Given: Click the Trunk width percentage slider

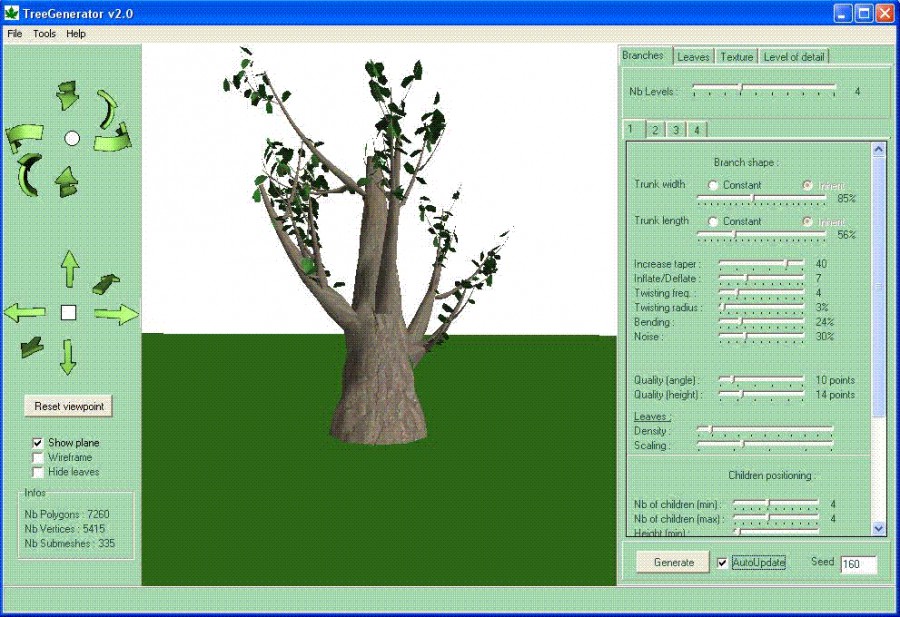Looking at the screenshot, I should (x=761, y=199).
